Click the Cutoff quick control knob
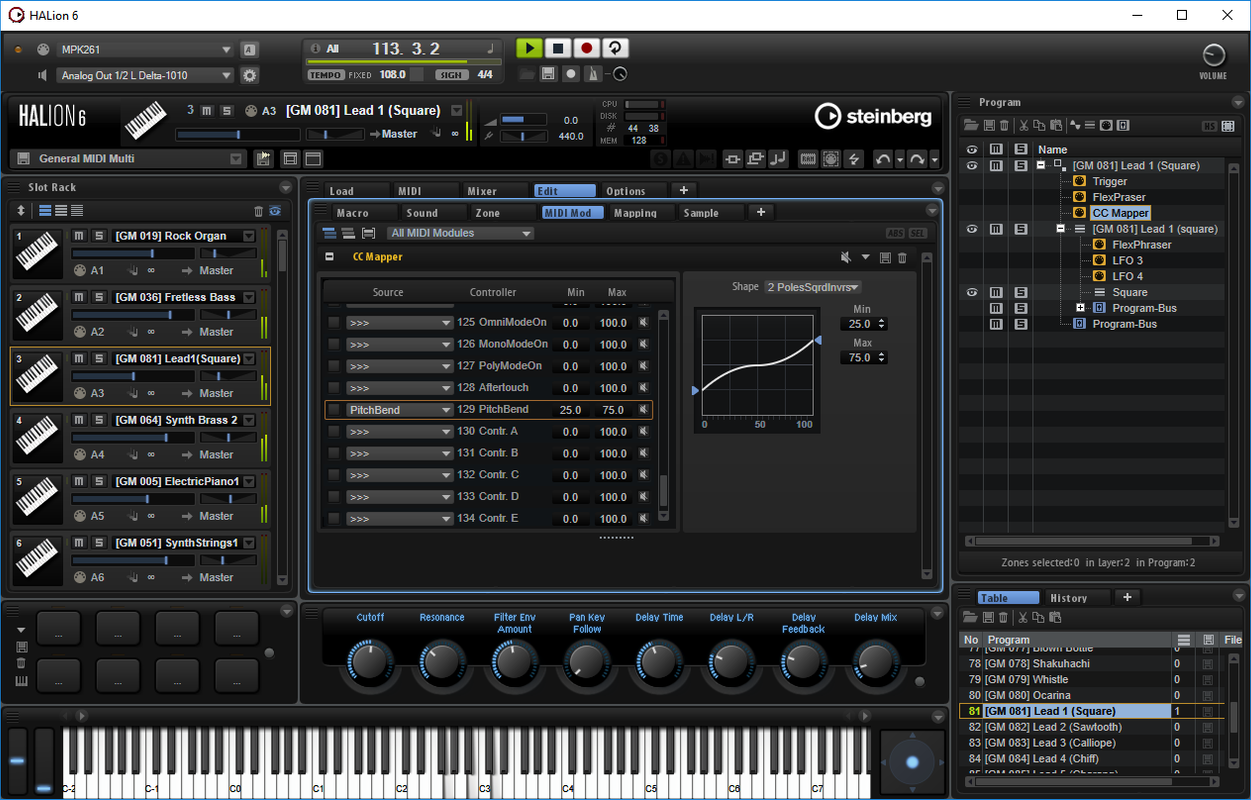This screenshot has height=800, width=1251. tap(370, 662)
